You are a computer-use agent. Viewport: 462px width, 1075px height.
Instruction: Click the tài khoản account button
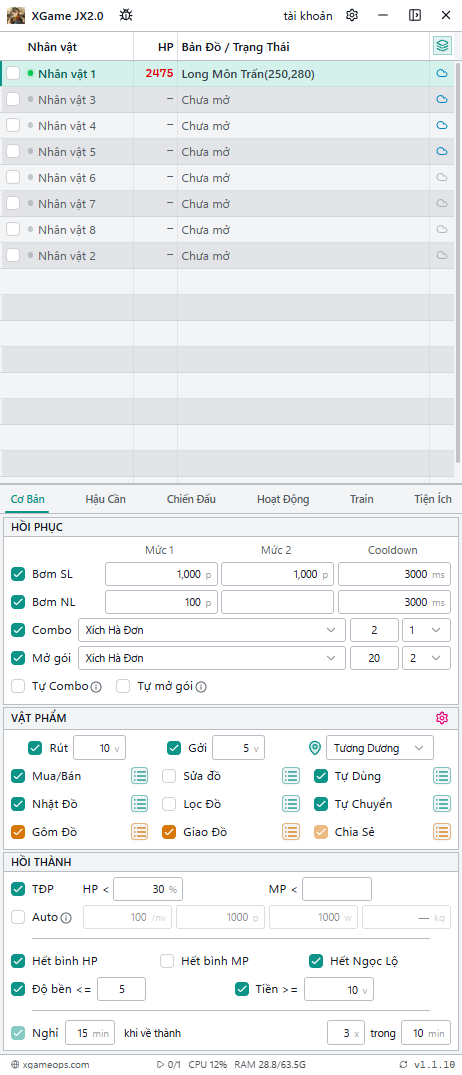(x=308, y=15)
